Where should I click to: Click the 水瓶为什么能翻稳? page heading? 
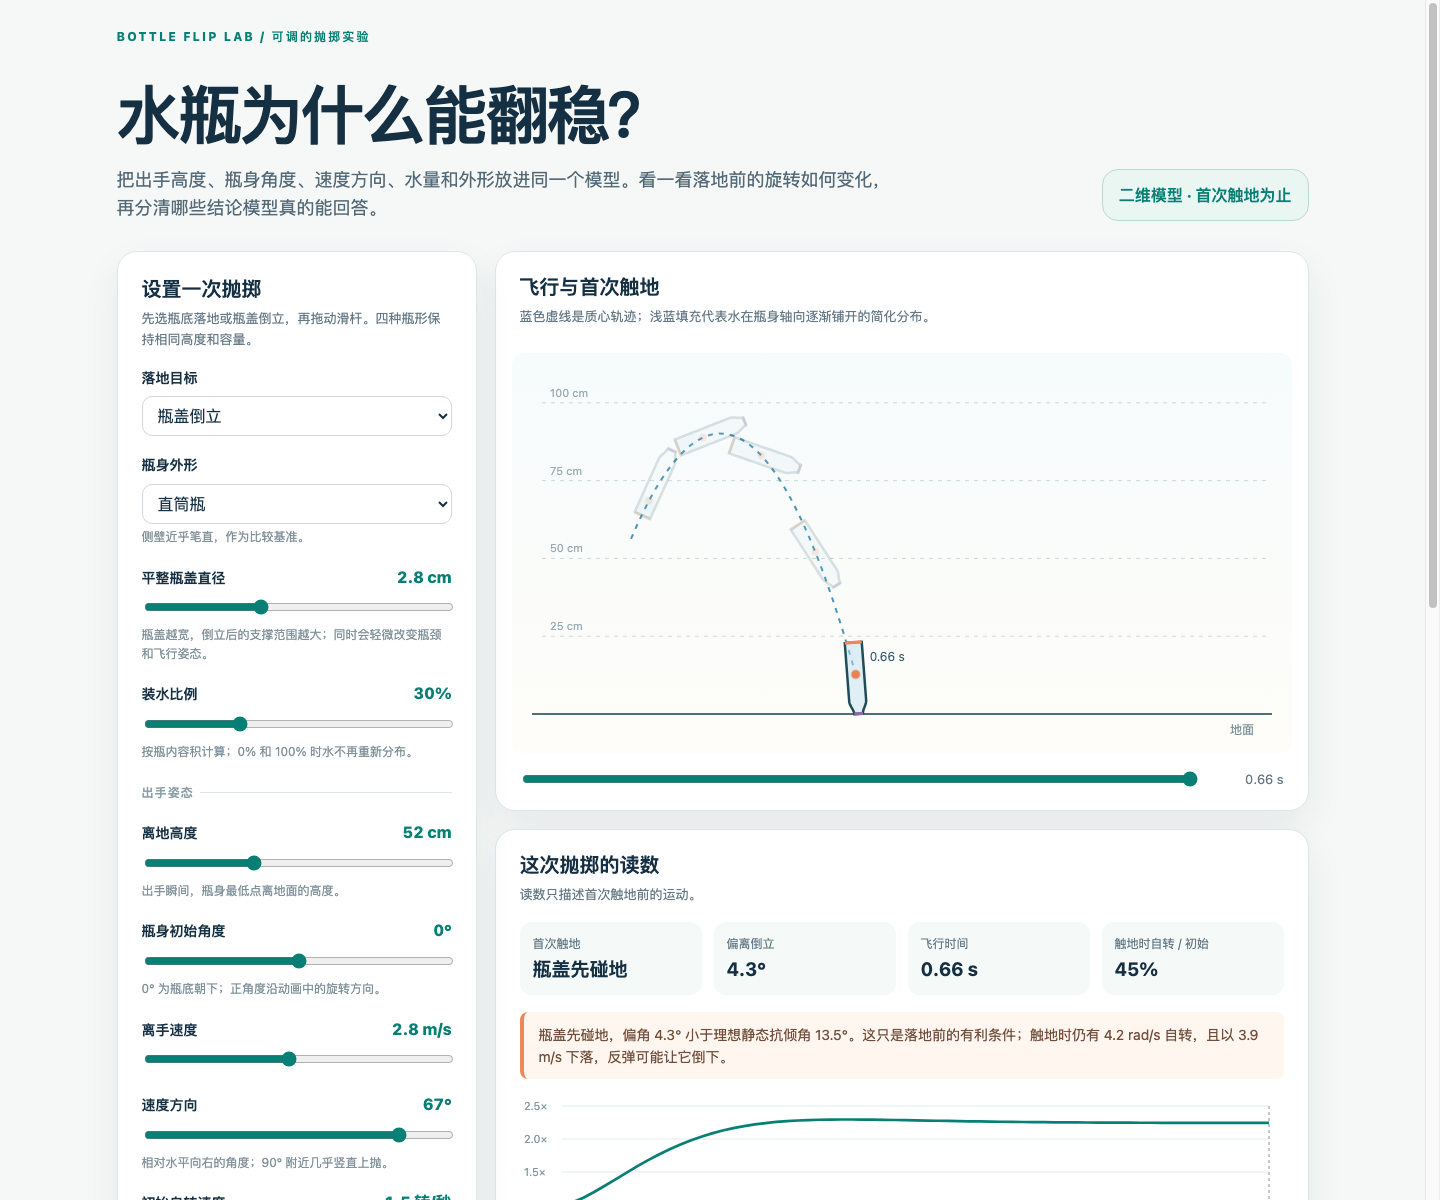click(x=379, y=116)
